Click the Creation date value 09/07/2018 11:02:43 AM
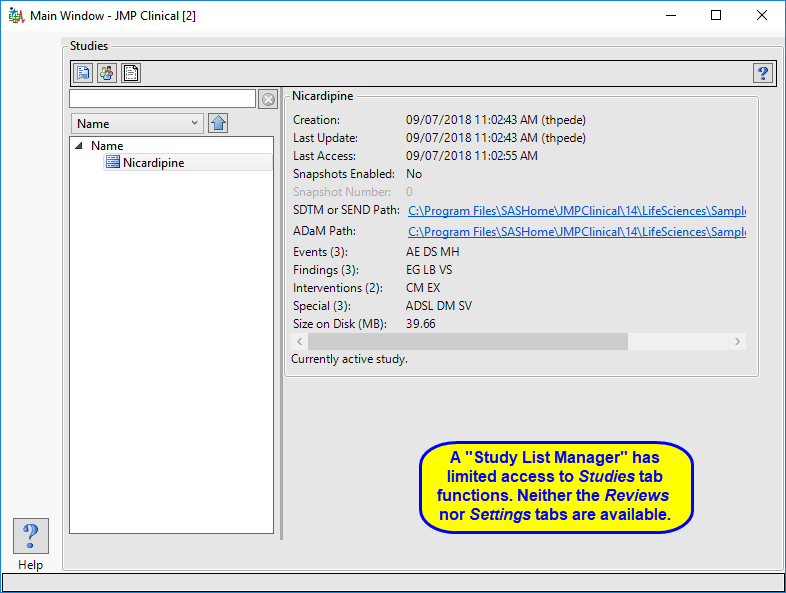786x593 pixels. [496, 120]
